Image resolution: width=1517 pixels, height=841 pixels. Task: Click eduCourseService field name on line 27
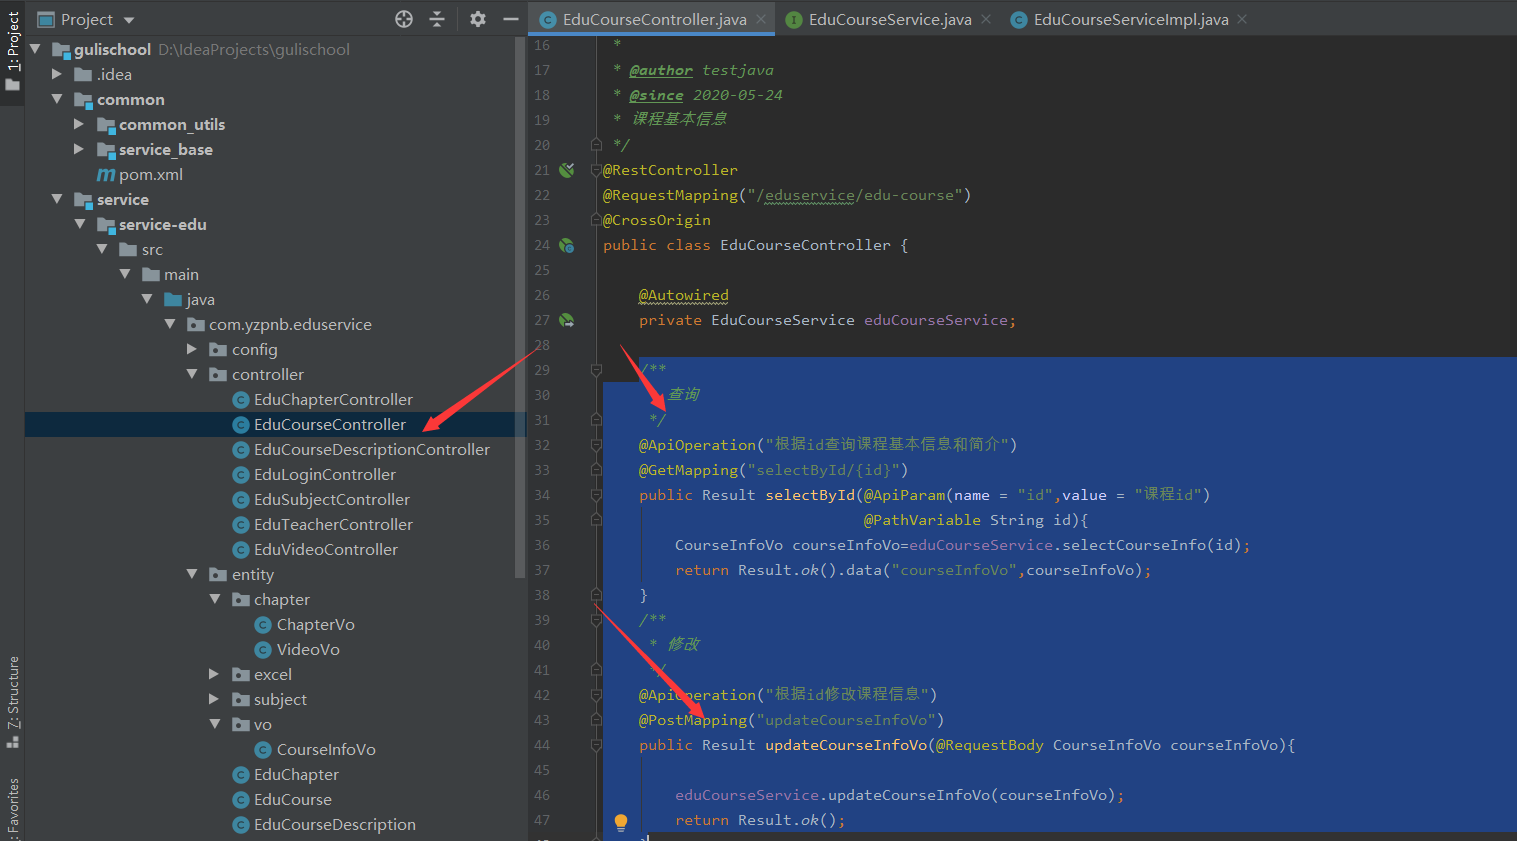point(936,320)
